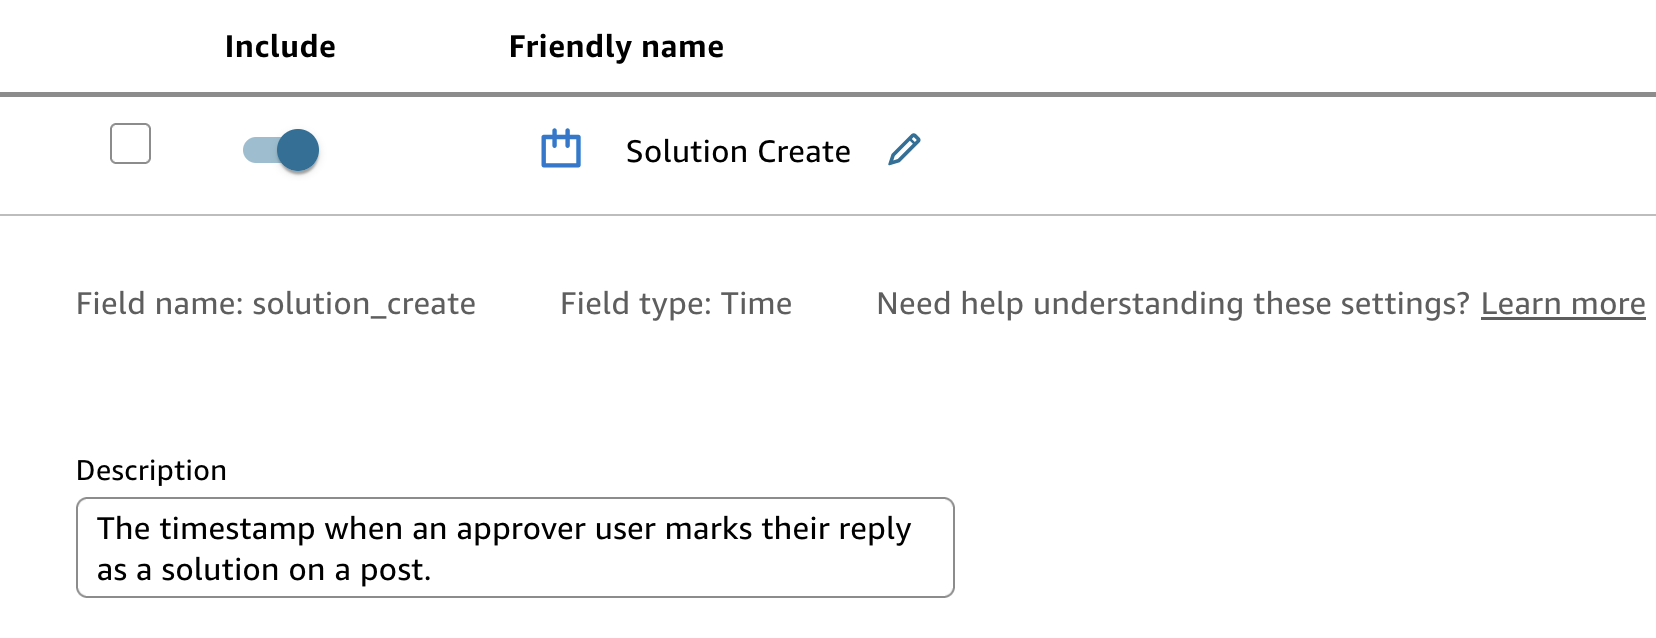Open the Learn more link

tap(1563, 303)
